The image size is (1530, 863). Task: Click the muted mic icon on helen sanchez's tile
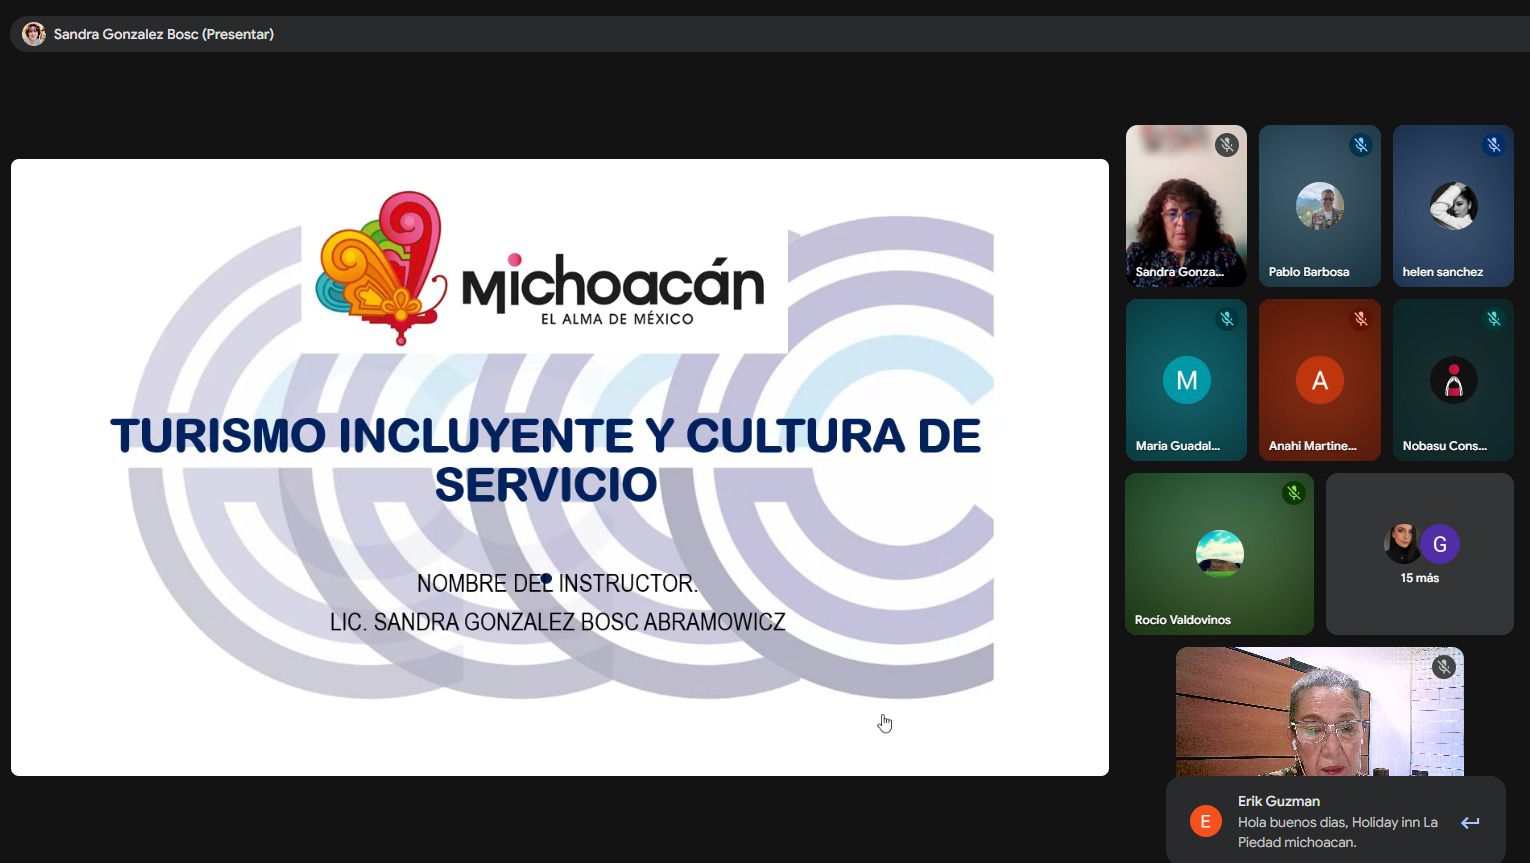click(1493, 145)
